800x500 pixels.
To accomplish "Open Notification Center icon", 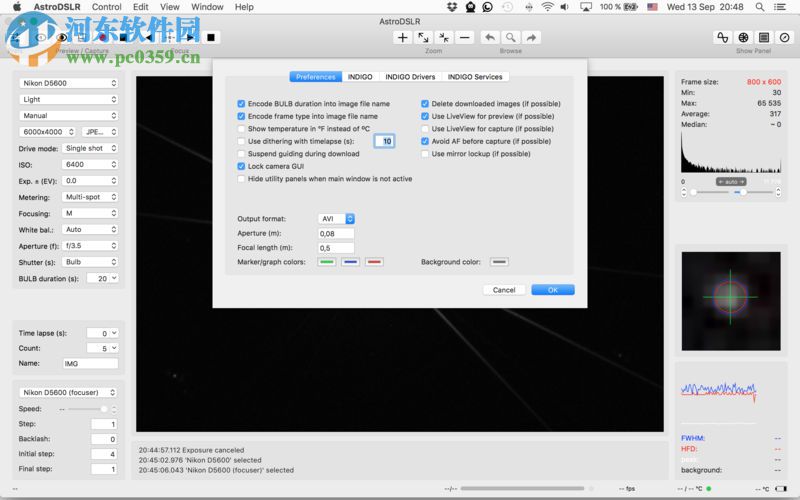I will 780,7.
